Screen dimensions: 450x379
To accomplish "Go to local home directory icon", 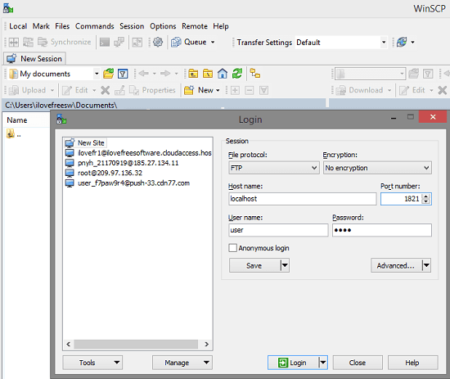I will 222,74.
